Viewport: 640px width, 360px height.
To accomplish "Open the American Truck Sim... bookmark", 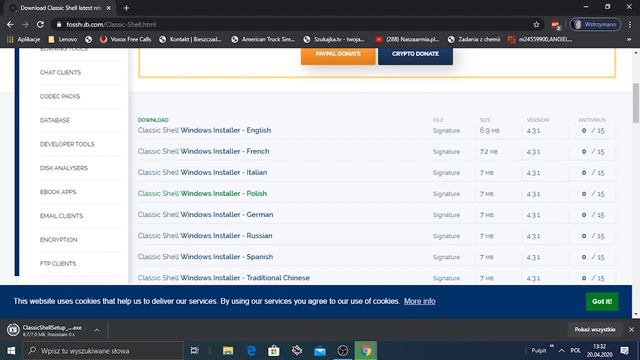I will pyautogui.click(x=263, y=39).
